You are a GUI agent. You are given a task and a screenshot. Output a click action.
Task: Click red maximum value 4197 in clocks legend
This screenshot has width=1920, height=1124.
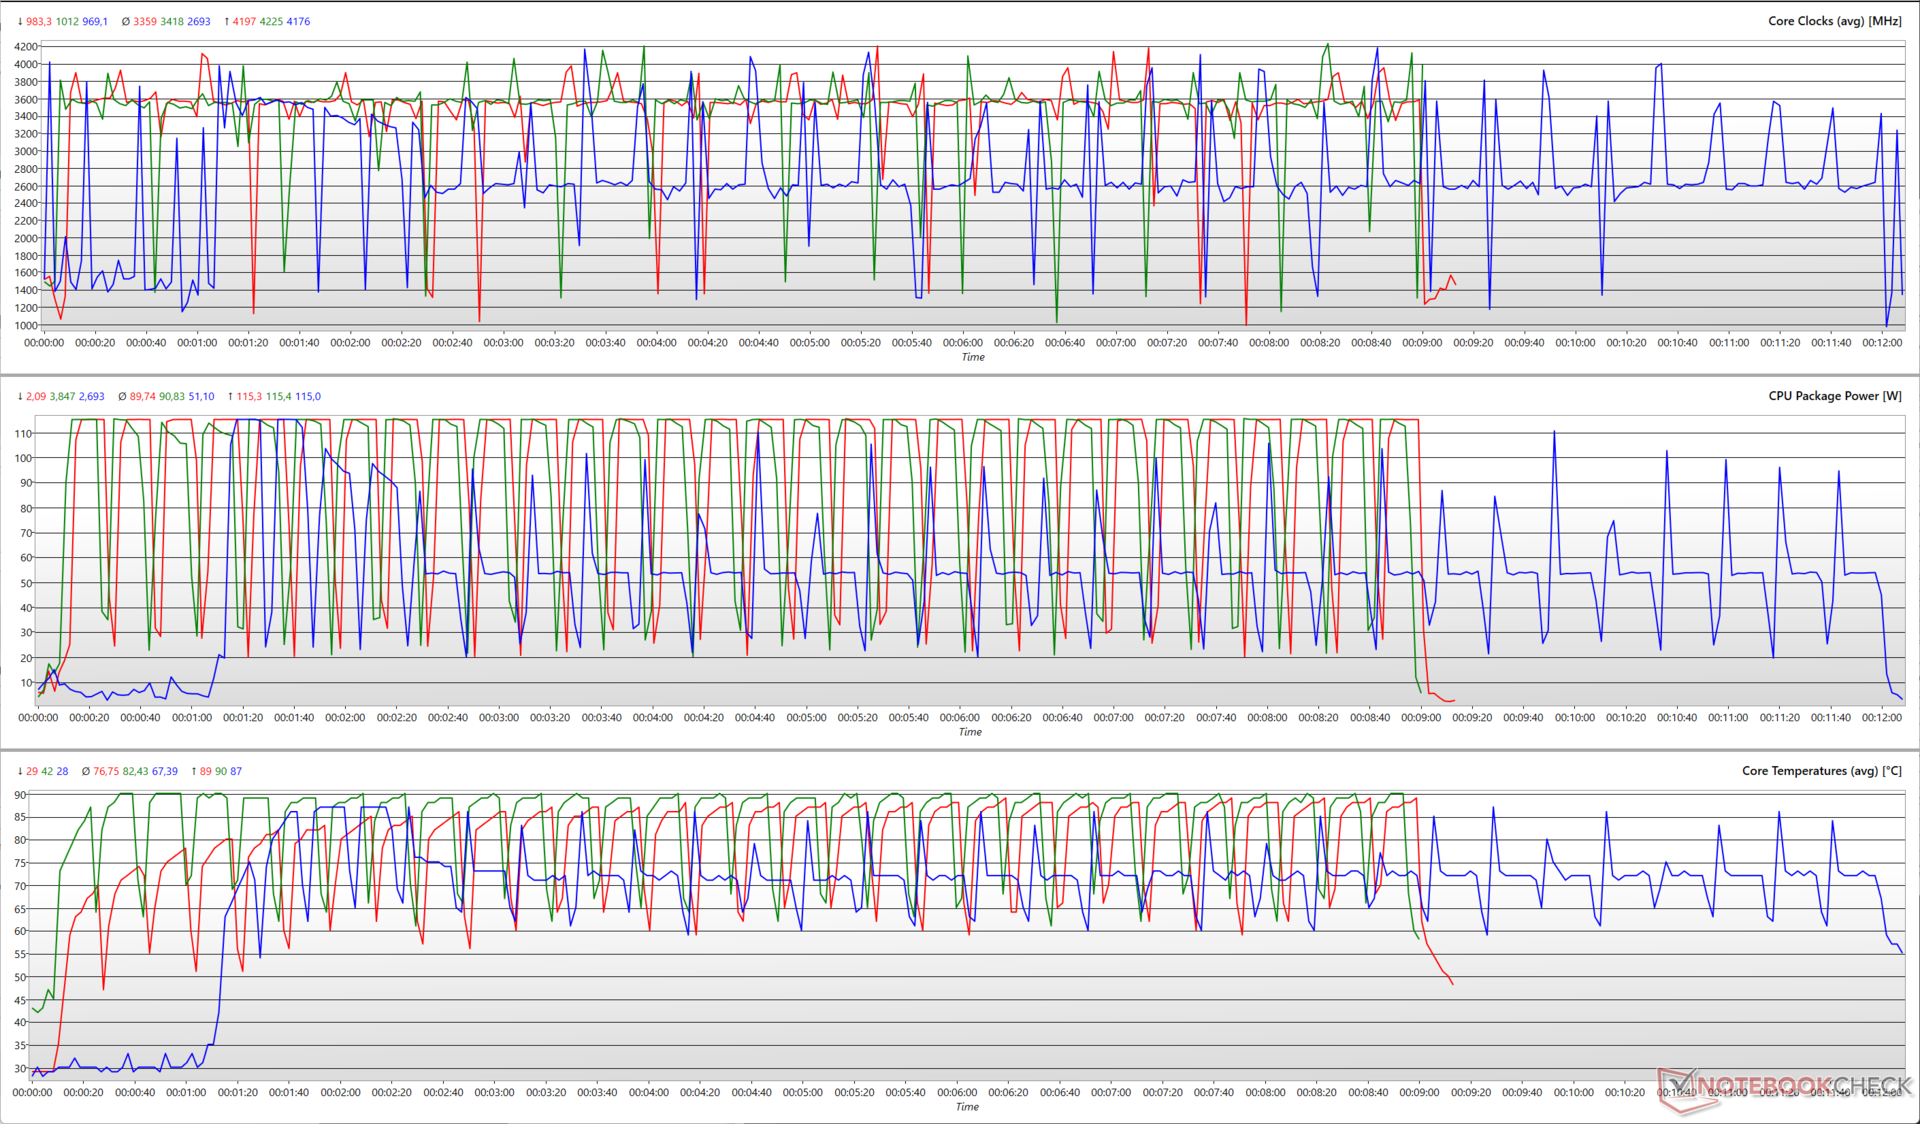tap(244, 21)
